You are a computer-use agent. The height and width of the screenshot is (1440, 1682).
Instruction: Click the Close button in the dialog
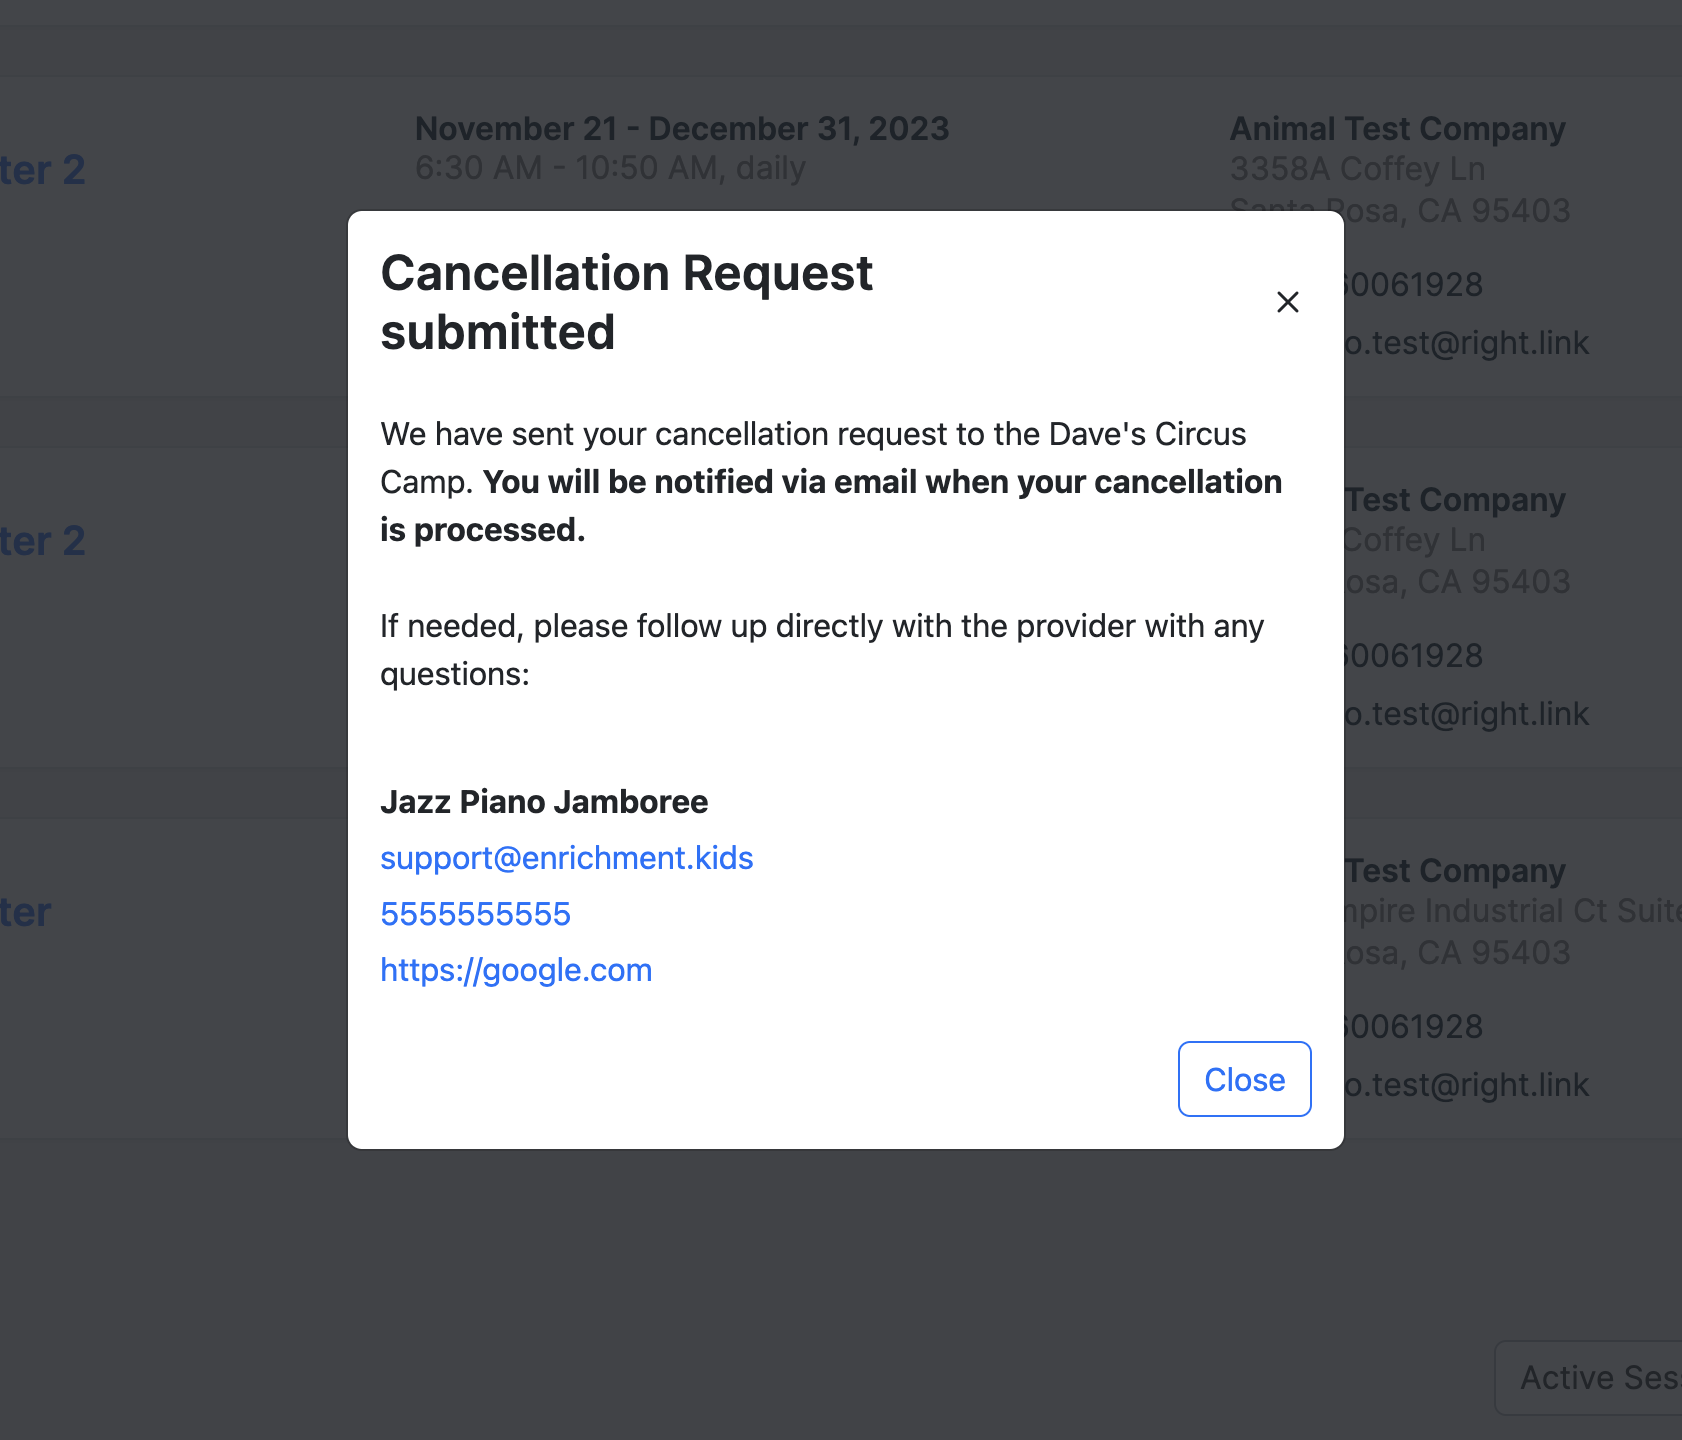click(1245, 1079)
